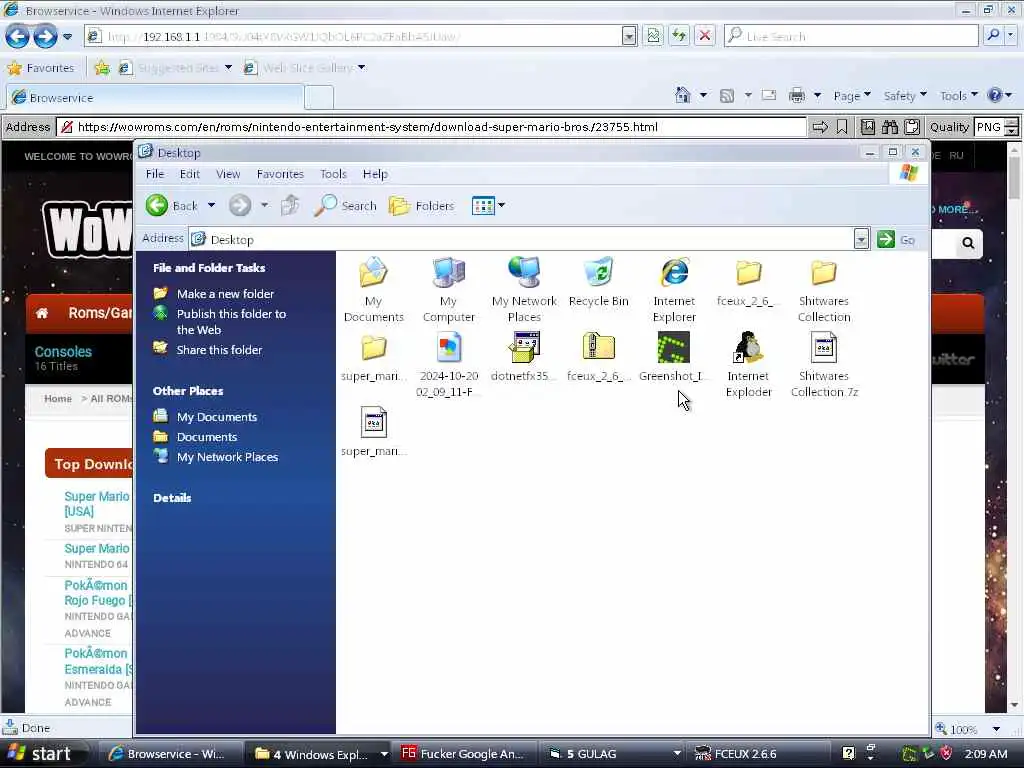Open Web Slice Gallery dropdown
1024x768 pixels.
361,67
